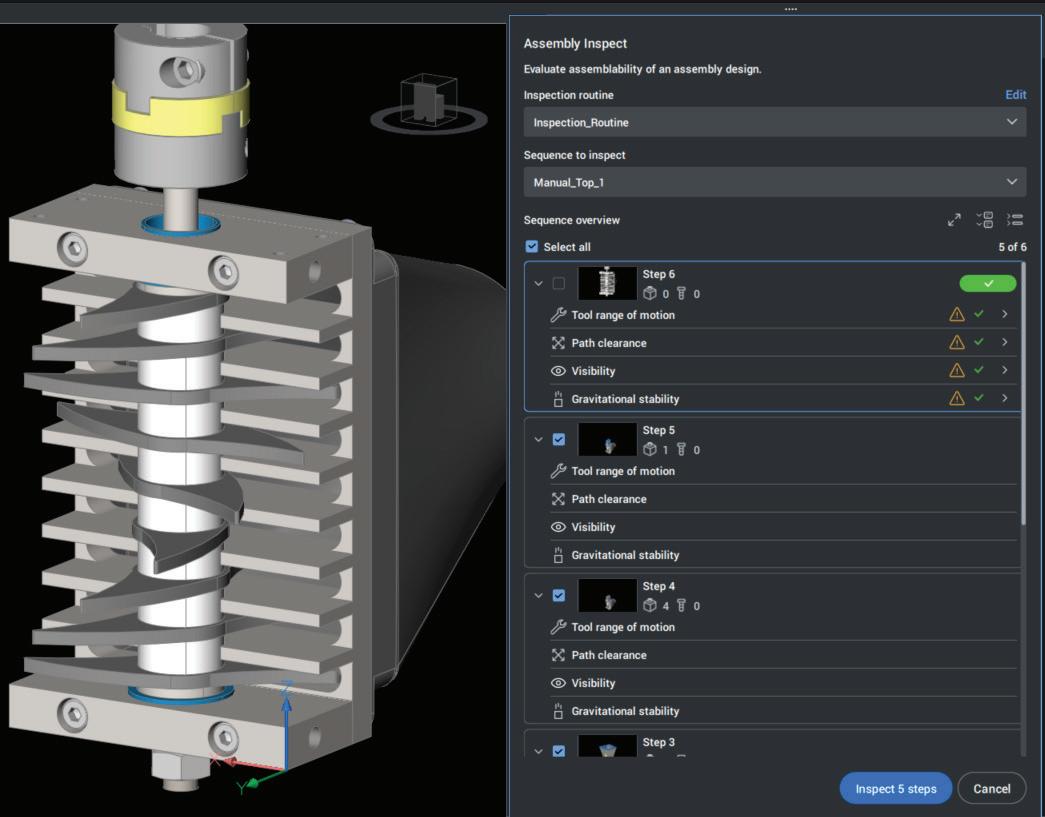Image resolution: width=1045 pixels, height=817 pixels.
Task: Collapse Step 5 with its chevron
Action: [538, 439]
